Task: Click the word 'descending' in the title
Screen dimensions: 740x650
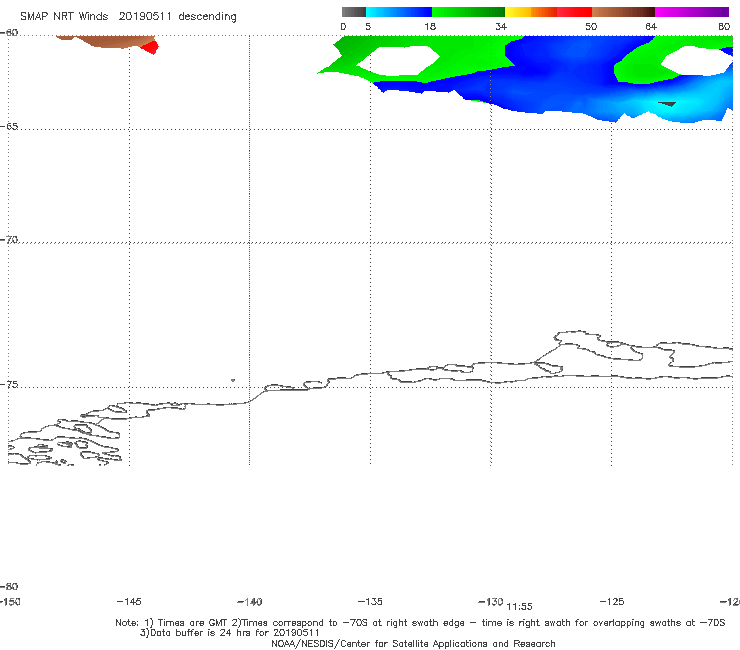Action: click(x=207, y=17)
